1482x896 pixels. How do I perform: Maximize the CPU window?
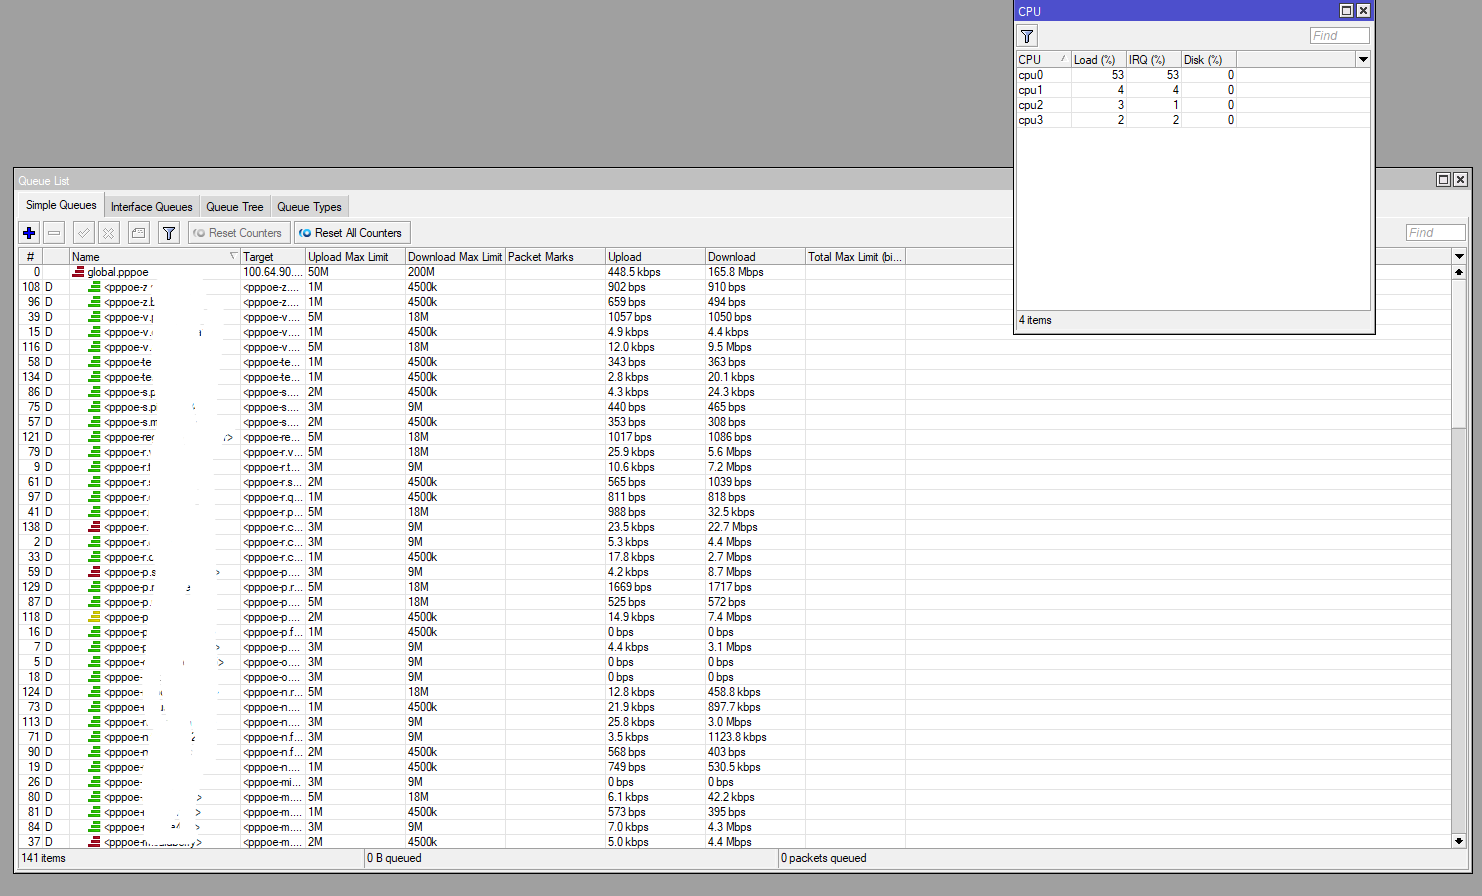click(1346, 11)
